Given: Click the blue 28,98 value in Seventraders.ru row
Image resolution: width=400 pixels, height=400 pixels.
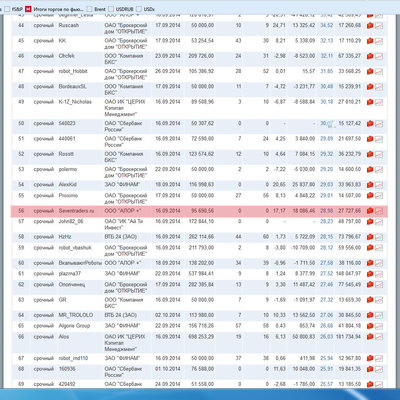Looking at the screenshot, I should point(327,211).
